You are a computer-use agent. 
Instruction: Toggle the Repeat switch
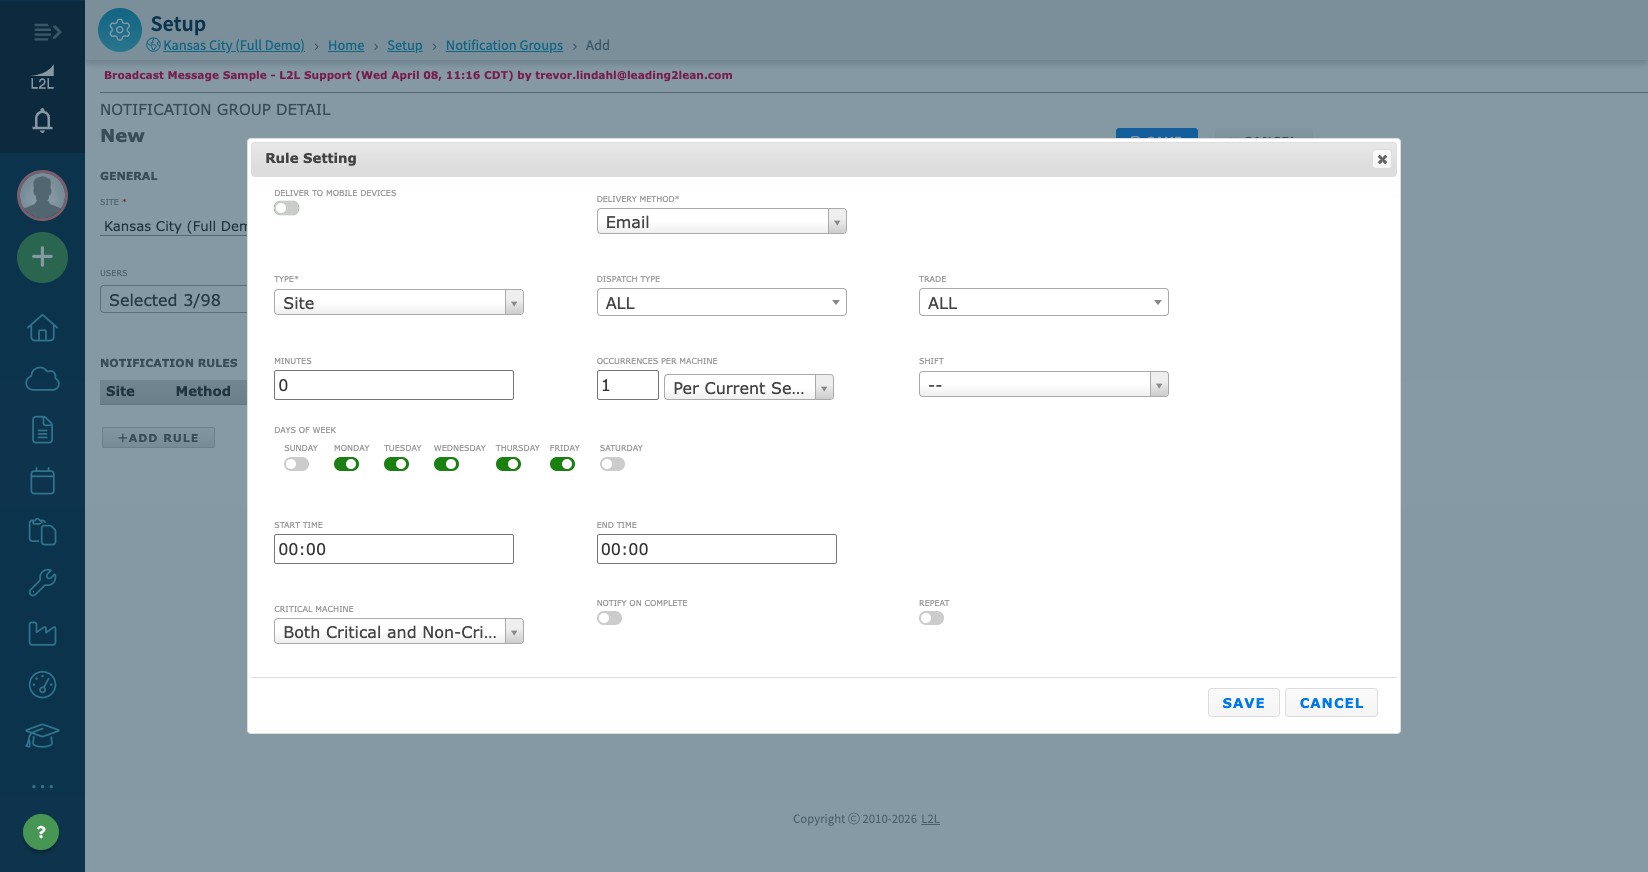point(932,618)
